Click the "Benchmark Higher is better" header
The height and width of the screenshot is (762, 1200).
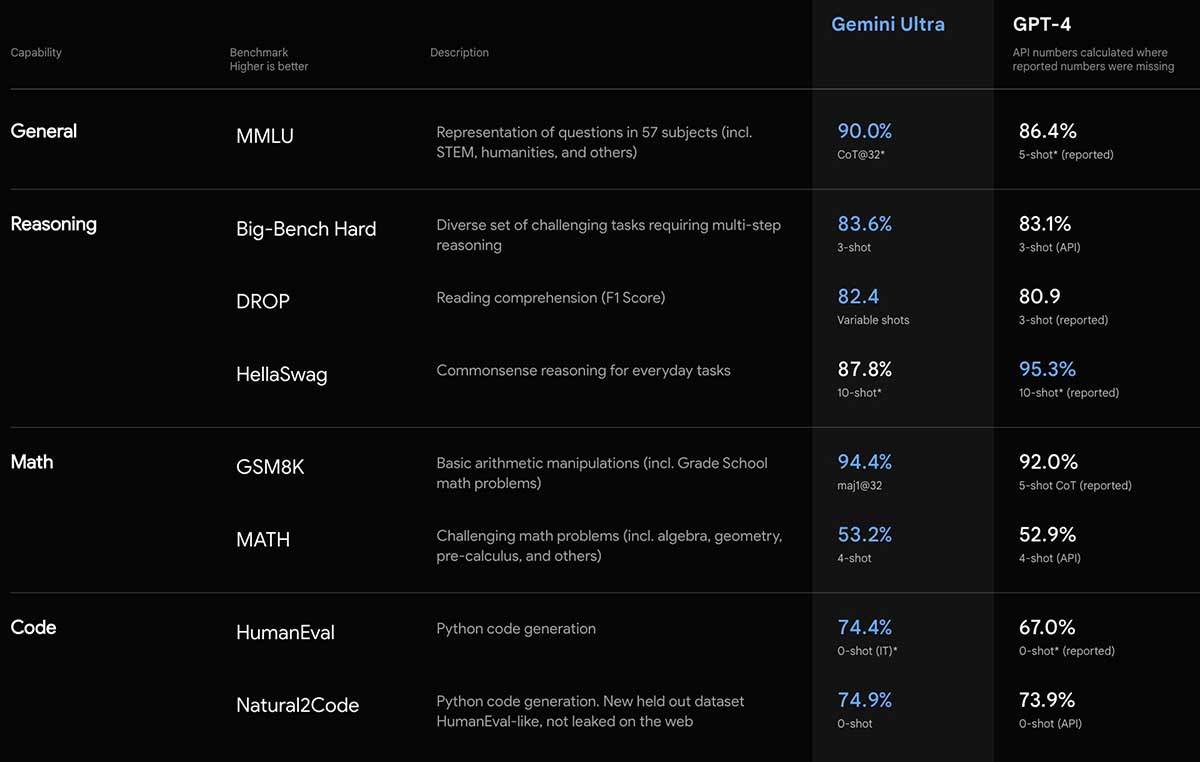[269, 59]
